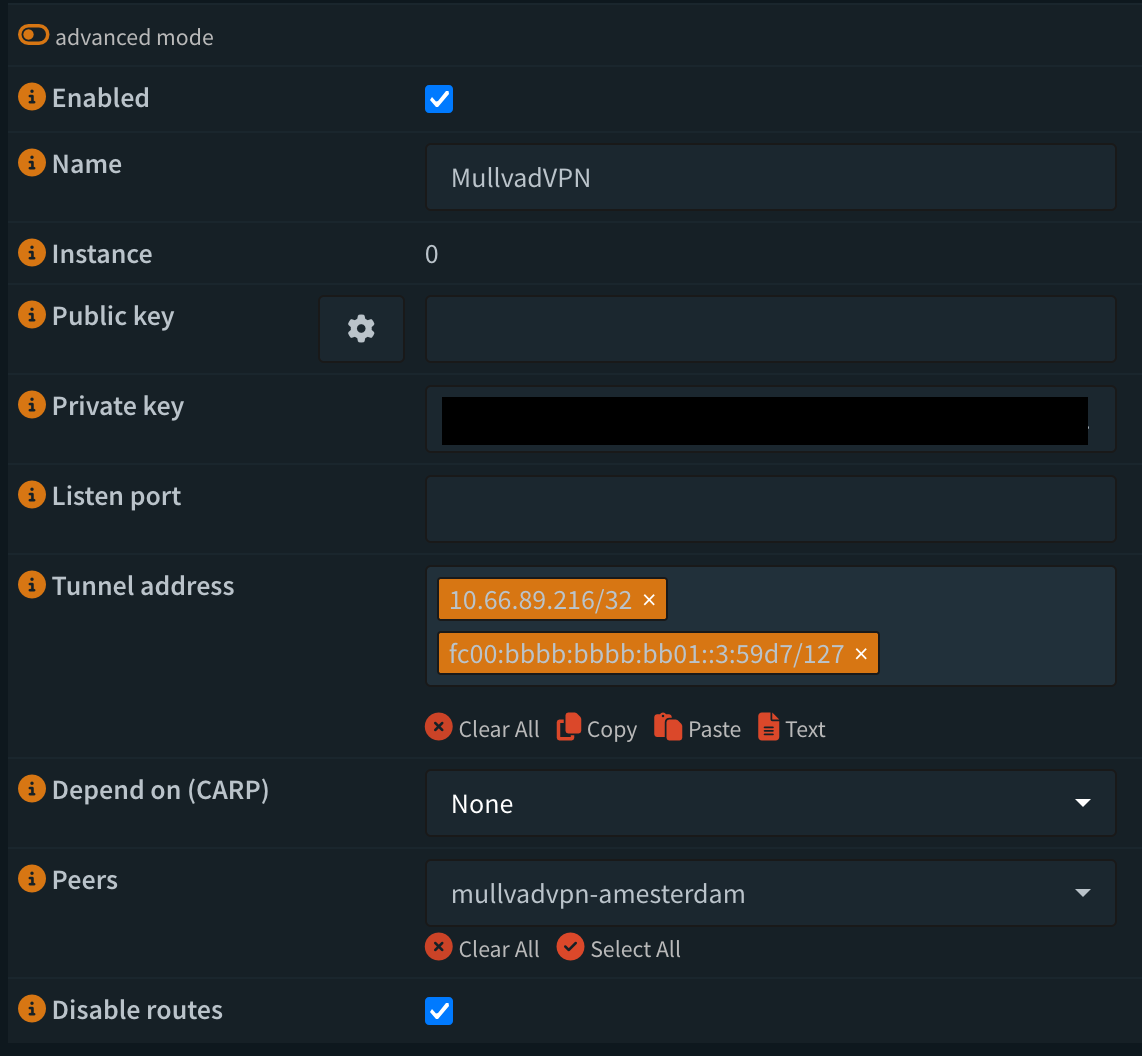The width and height of the screenshot is (1142, 1056).
Task: Focus the Listen port input field
Action: [x=771, y=509]
